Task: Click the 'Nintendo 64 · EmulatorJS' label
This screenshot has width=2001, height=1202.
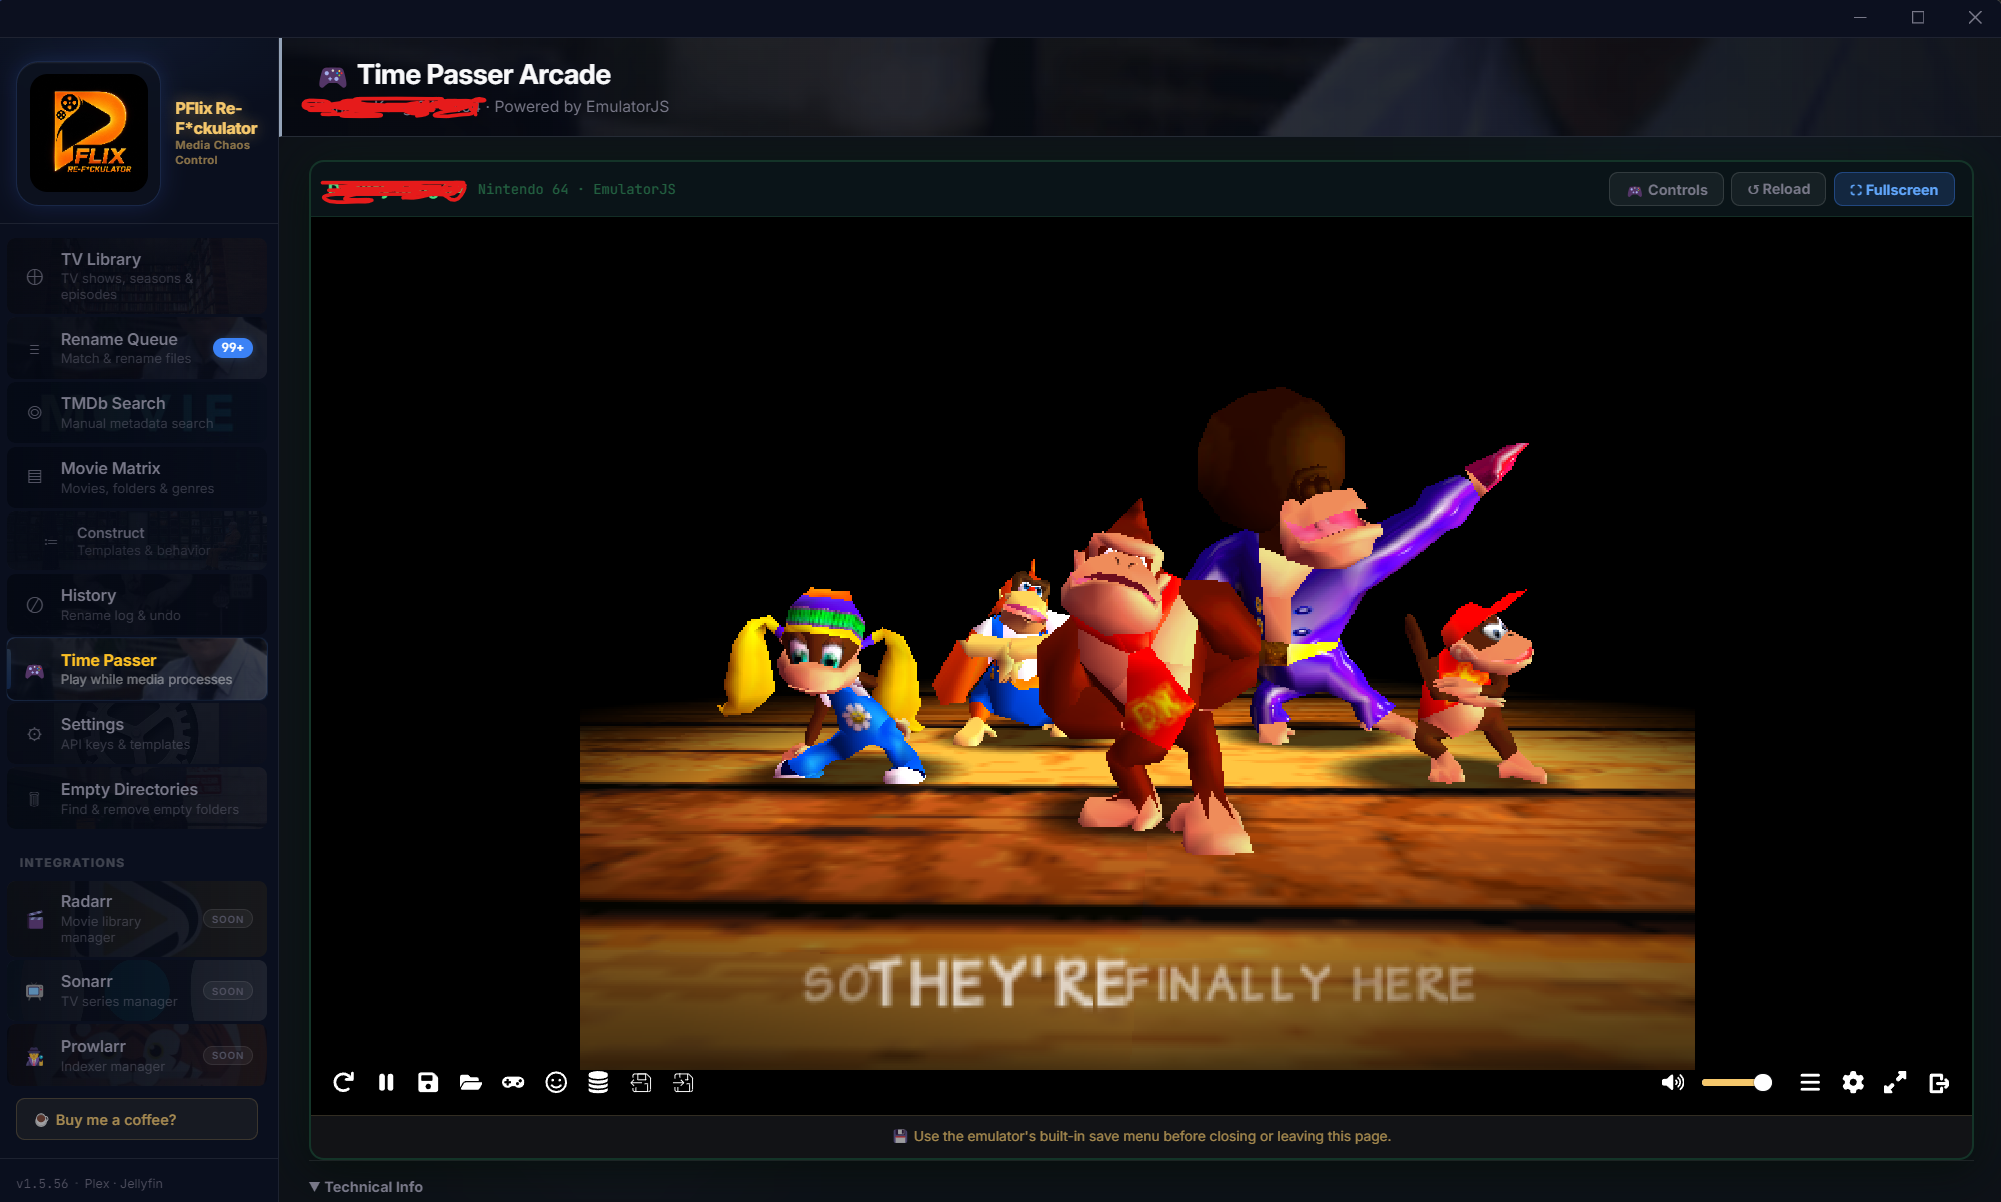Action: 576,189
